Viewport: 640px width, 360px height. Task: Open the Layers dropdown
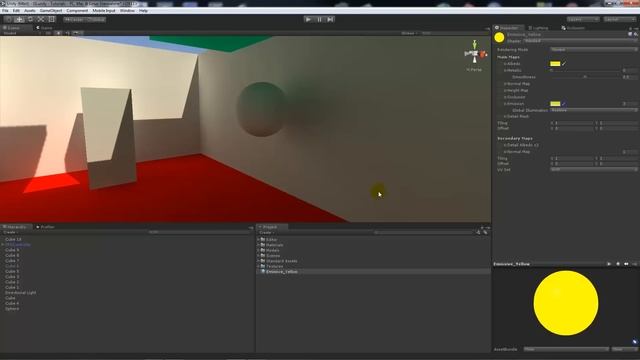point(583,19)
